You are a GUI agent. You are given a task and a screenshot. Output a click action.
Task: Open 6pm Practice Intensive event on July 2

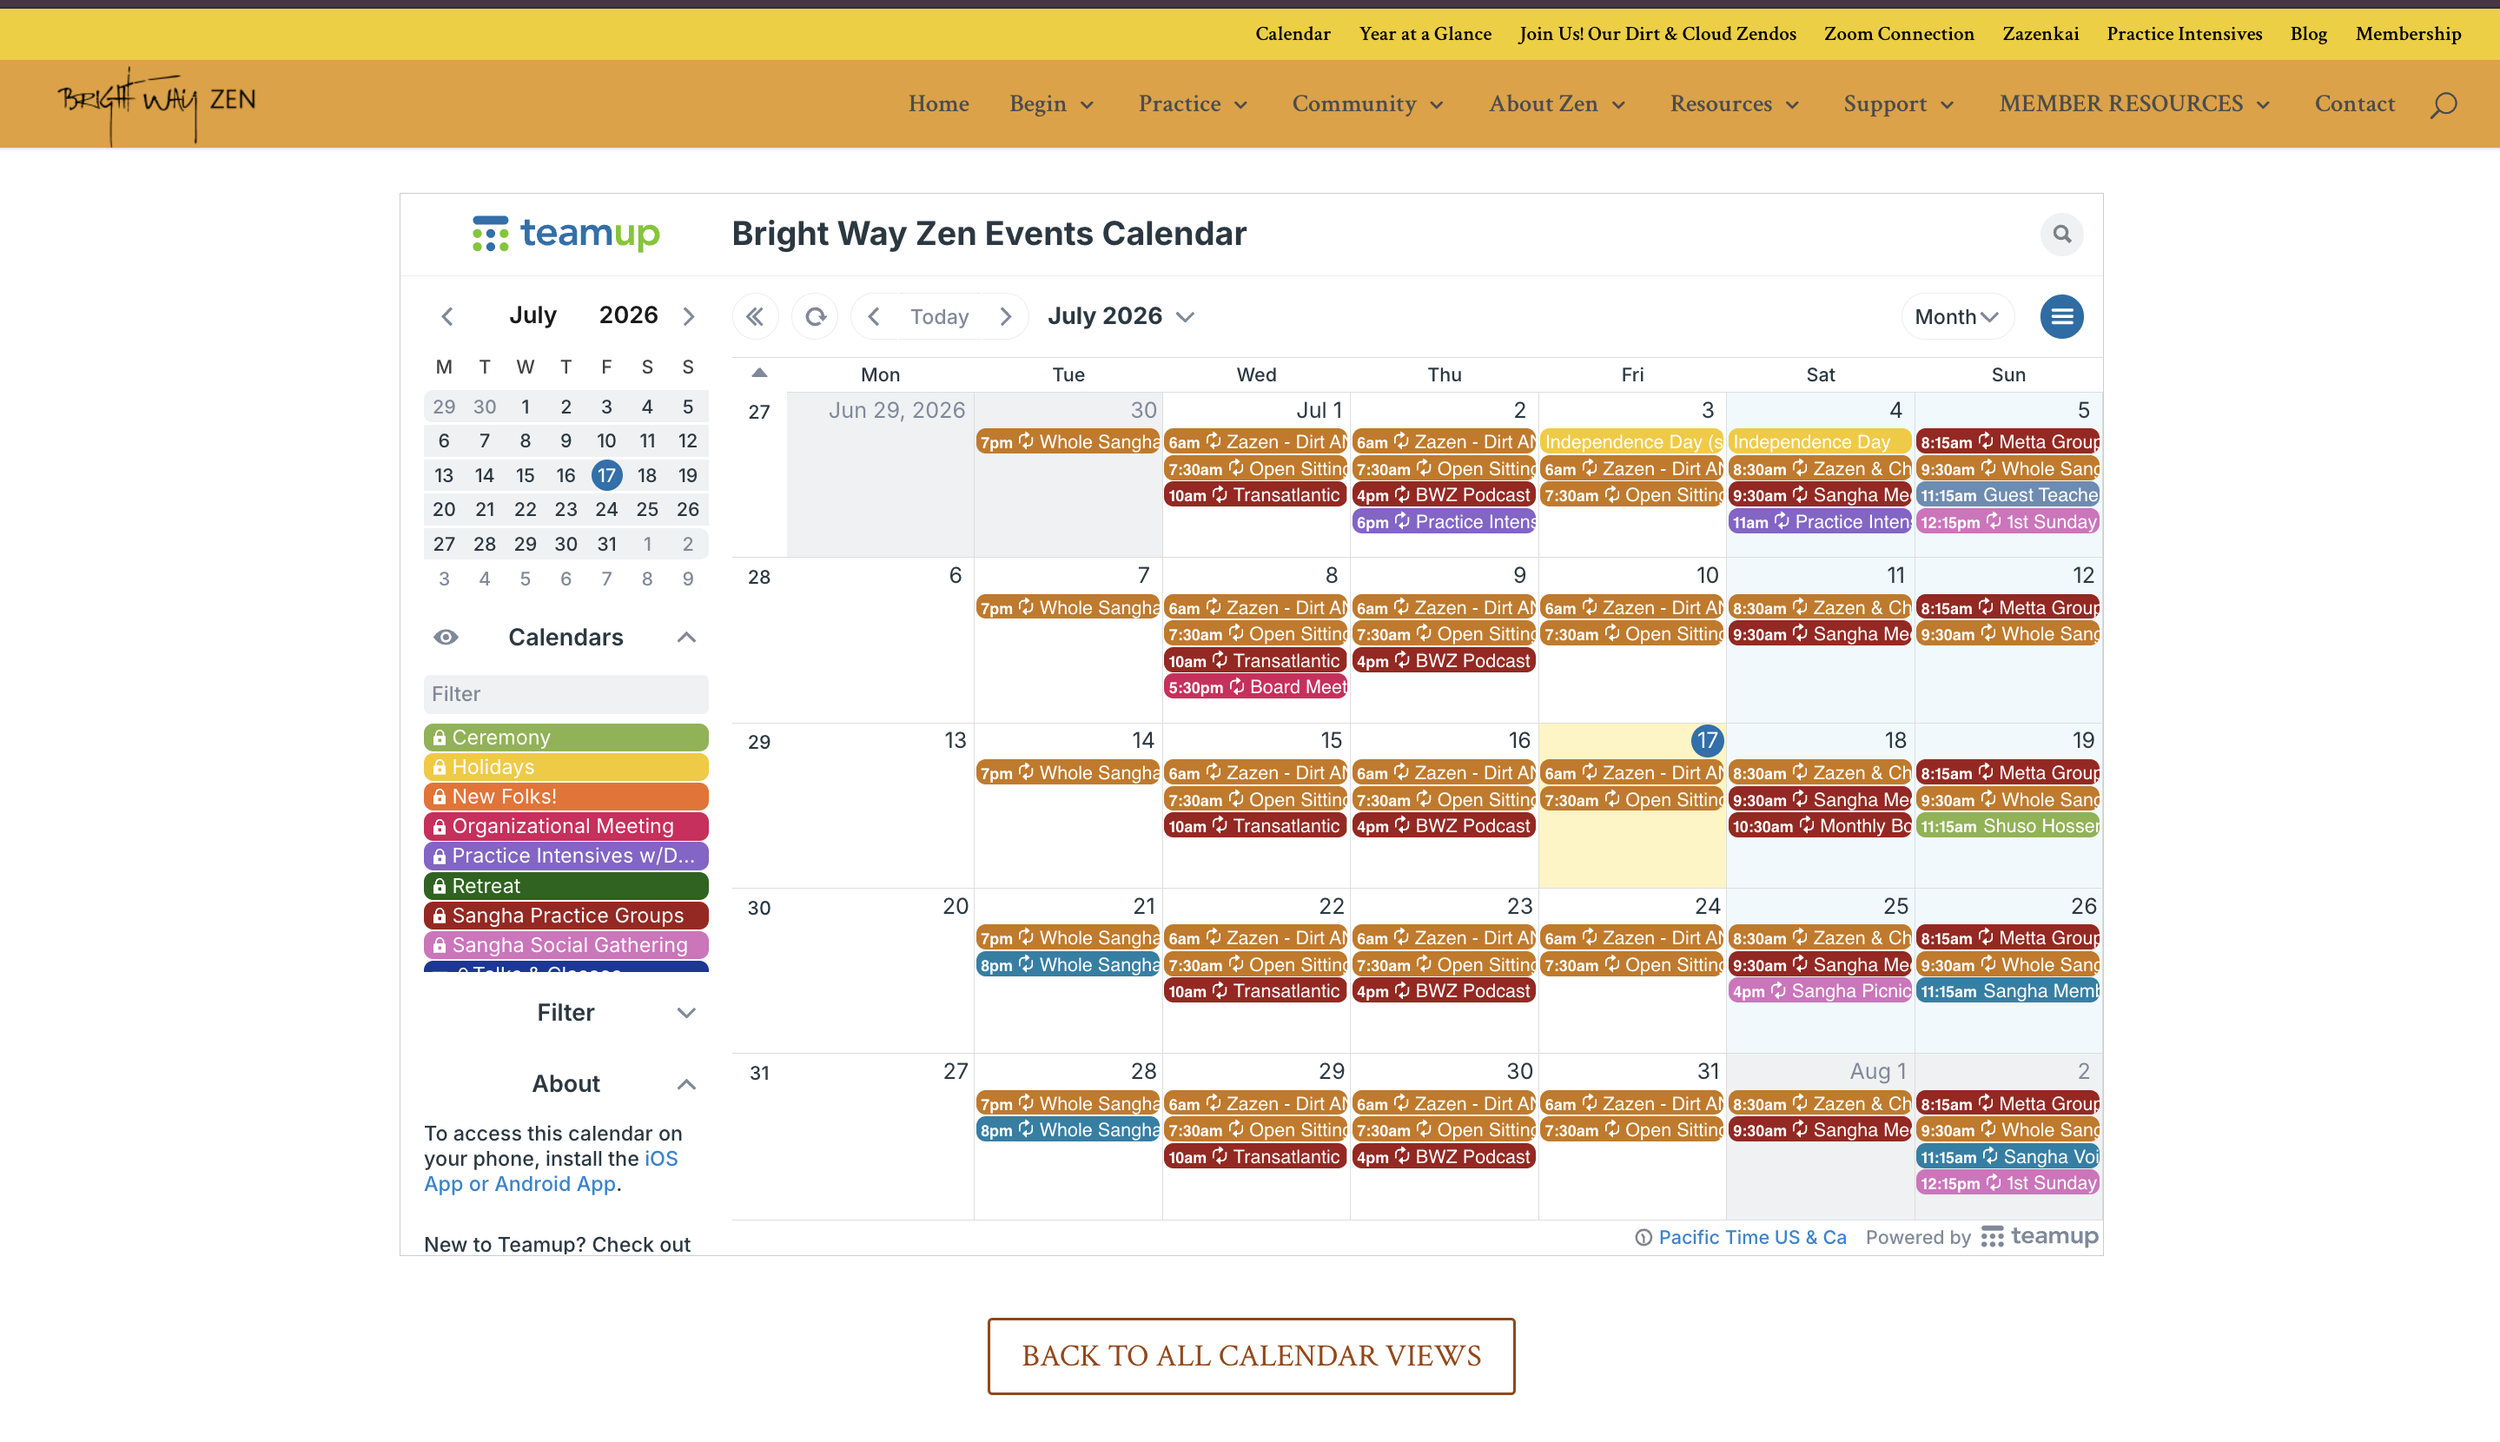tap(1444, 522)
